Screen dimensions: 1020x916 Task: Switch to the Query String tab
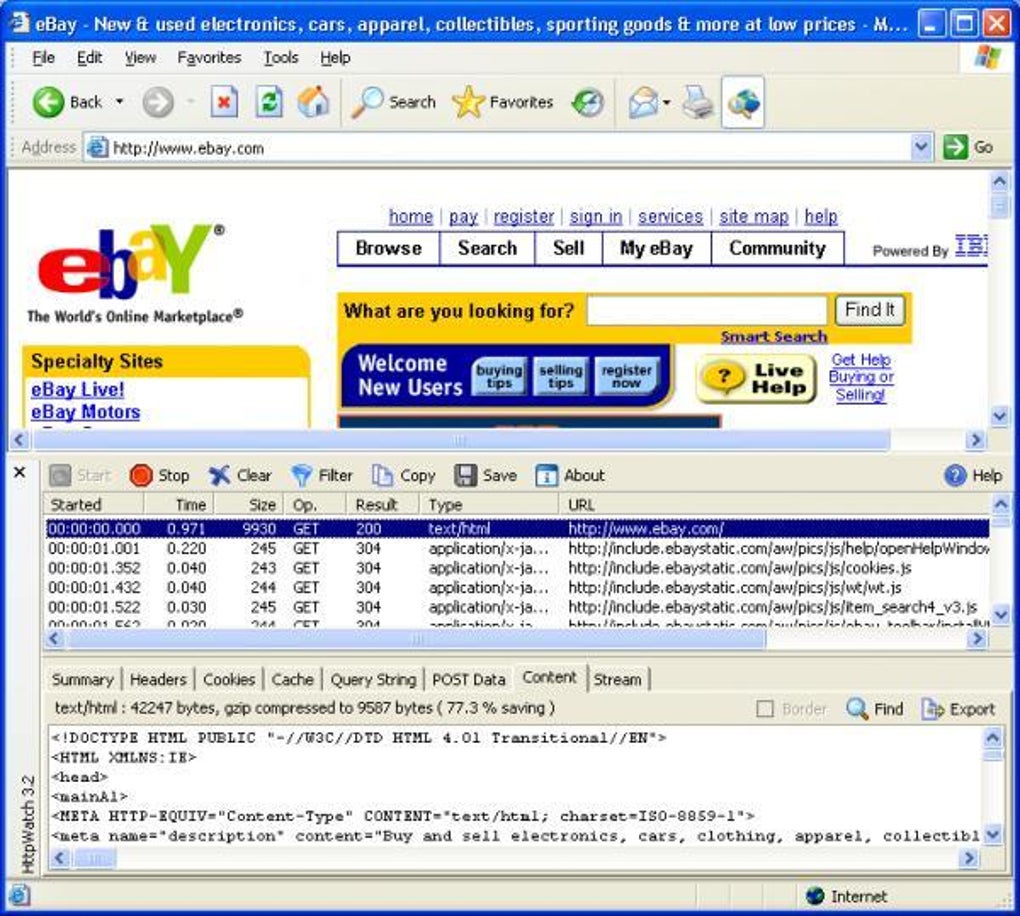point(373,680)
